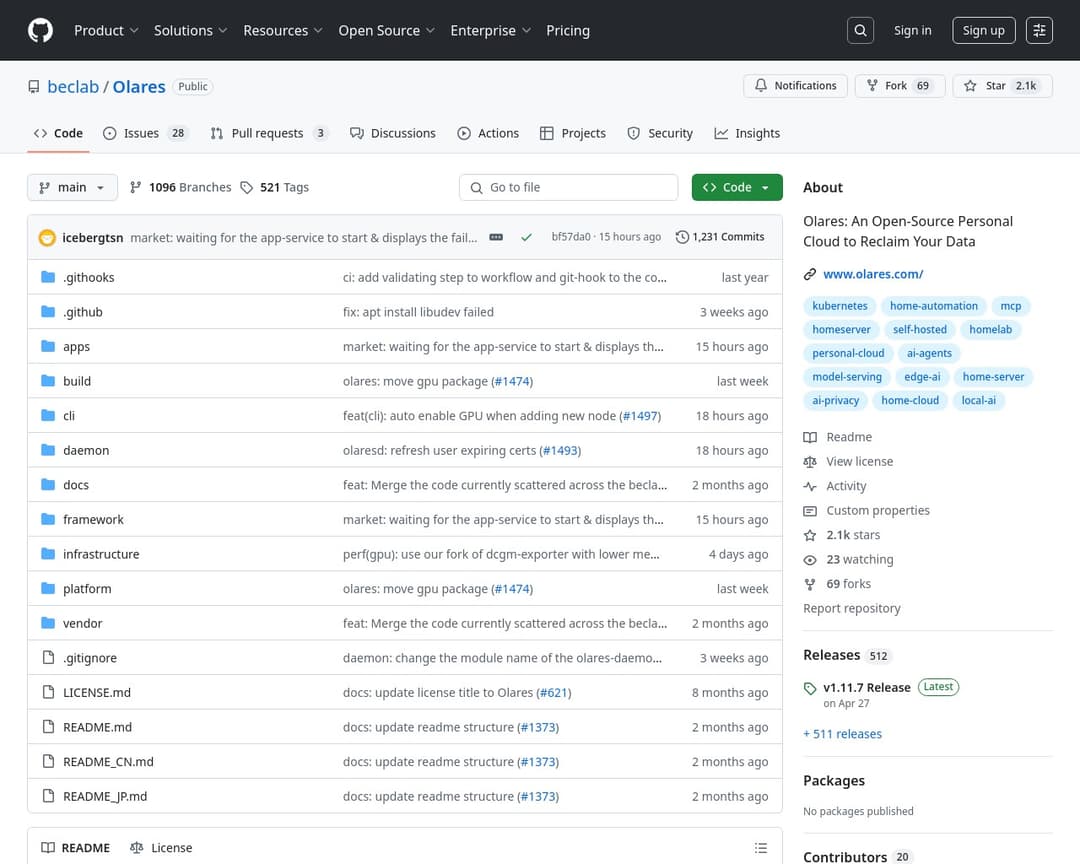Switch to the Issues tab

click(x=146, y=133)
